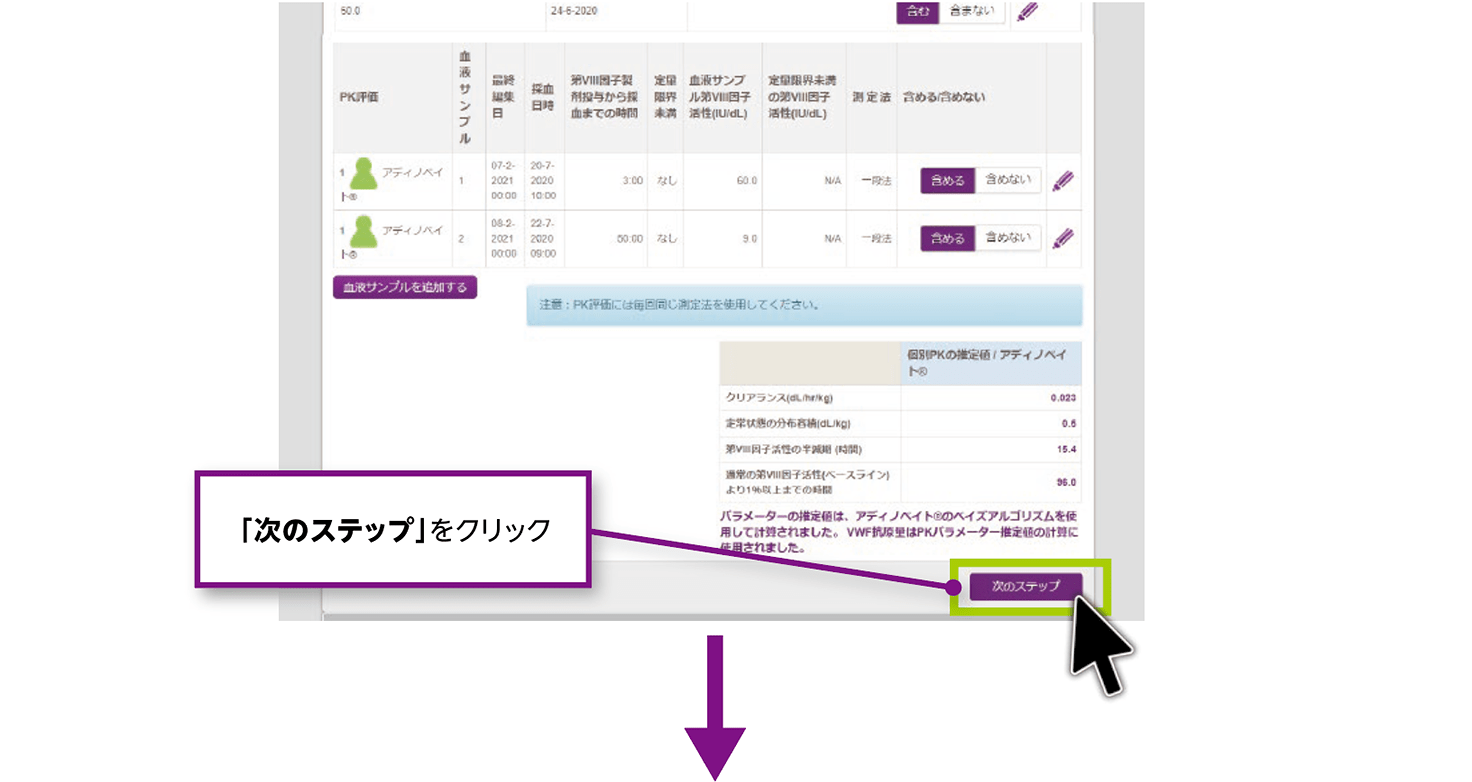The width and height of the screenshot is (1472, 782).
Task: Click the time-above-baseline value 96.0
Action: pos(1066,482)
